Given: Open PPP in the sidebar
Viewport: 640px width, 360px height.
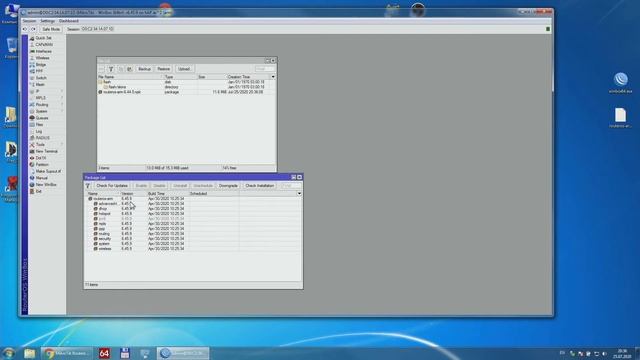Looking at the screenshot, I should click(39, 71).
